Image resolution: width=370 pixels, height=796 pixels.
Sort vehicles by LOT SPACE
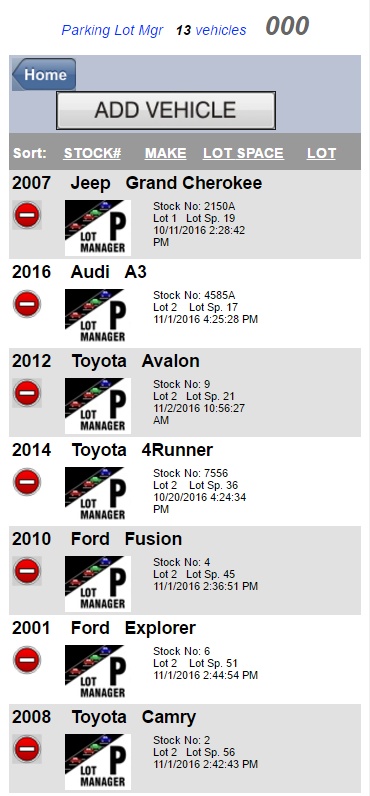(x=243, y=153)
